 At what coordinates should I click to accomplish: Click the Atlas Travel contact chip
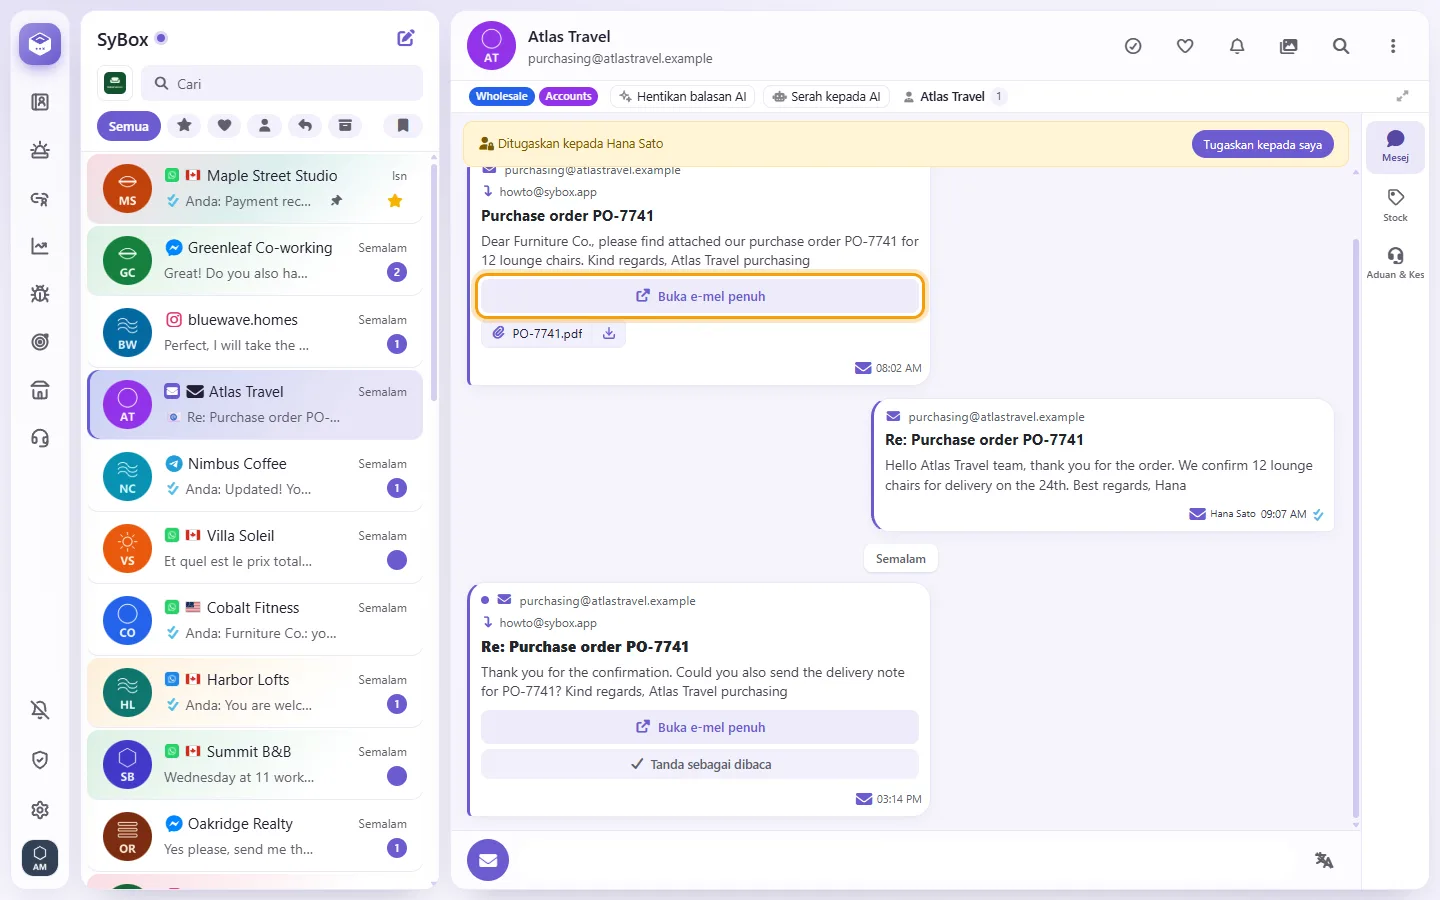953,96
